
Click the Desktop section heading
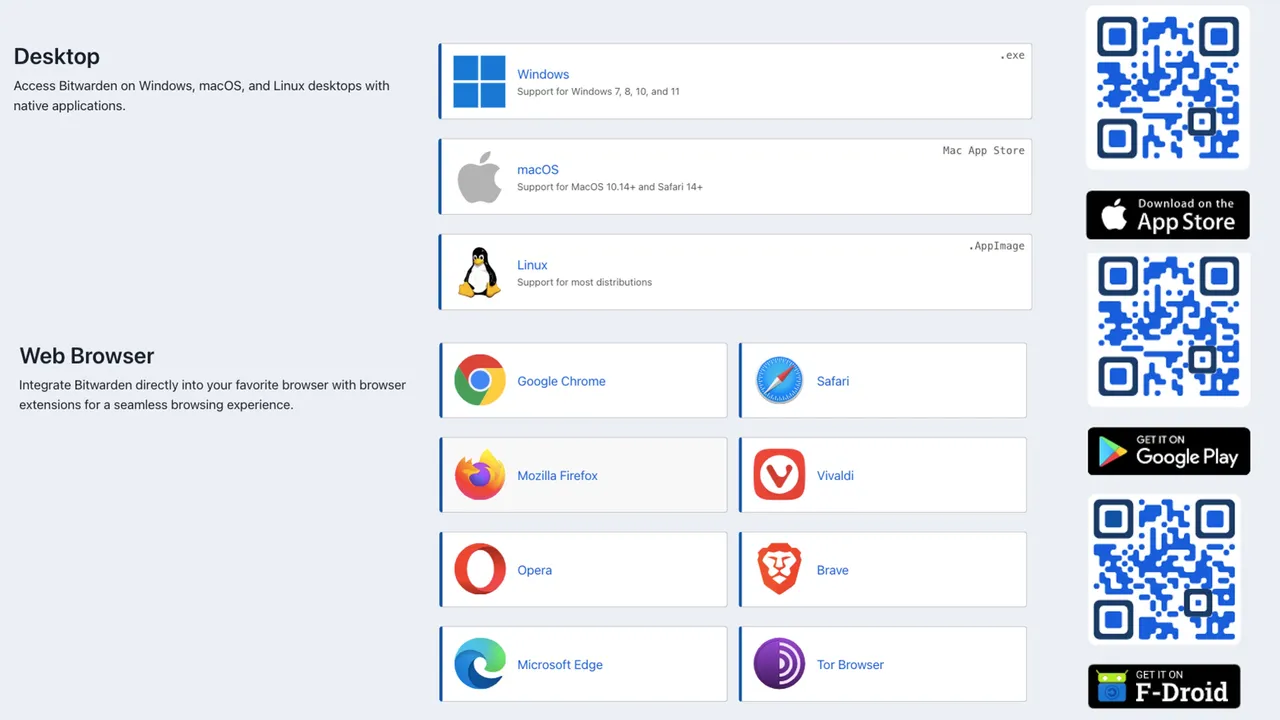point(57,57)
